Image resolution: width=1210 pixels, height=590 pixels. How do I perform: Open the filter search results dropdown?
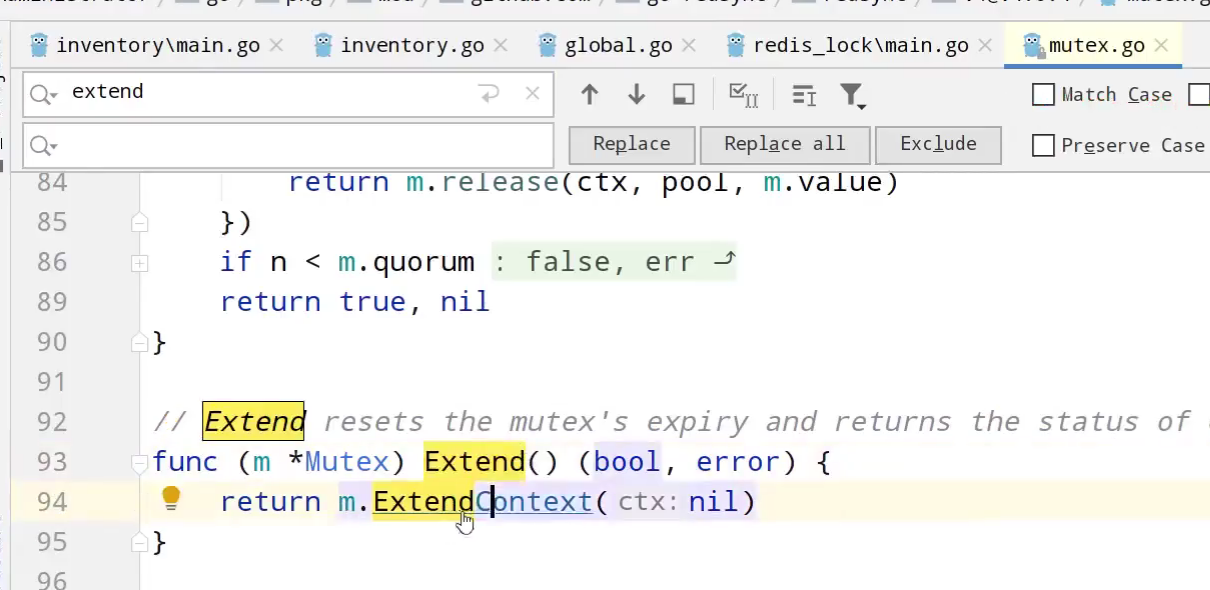852,96
